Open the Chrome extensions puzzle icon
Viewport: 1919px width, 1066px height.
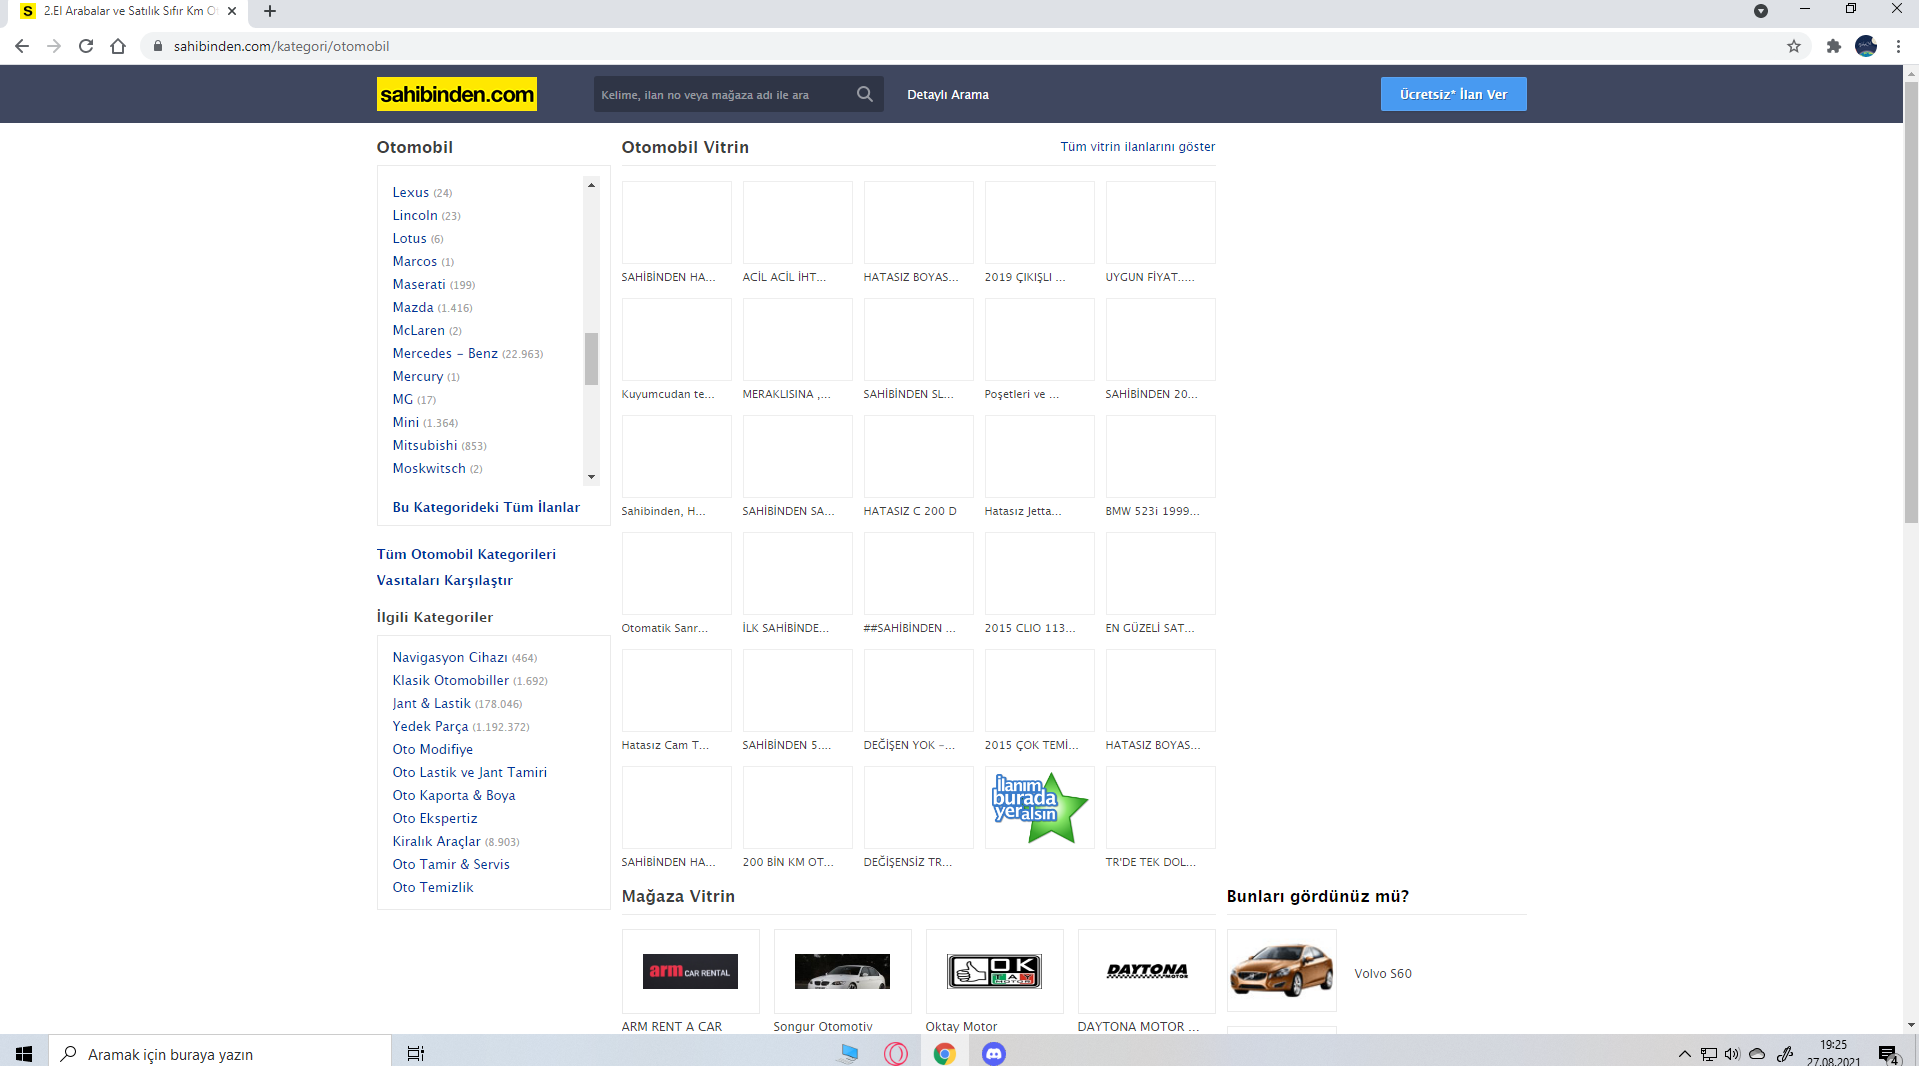[1833, 46]
